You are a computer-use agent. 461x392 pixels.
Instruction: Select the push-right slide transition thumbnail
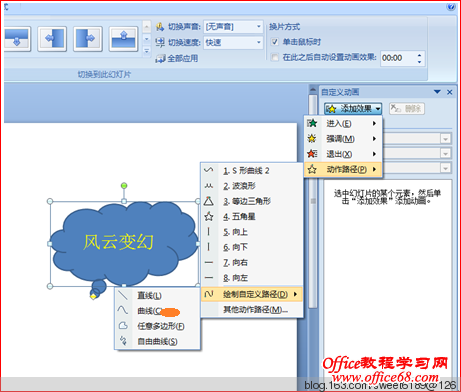click(x=88, y=39)
